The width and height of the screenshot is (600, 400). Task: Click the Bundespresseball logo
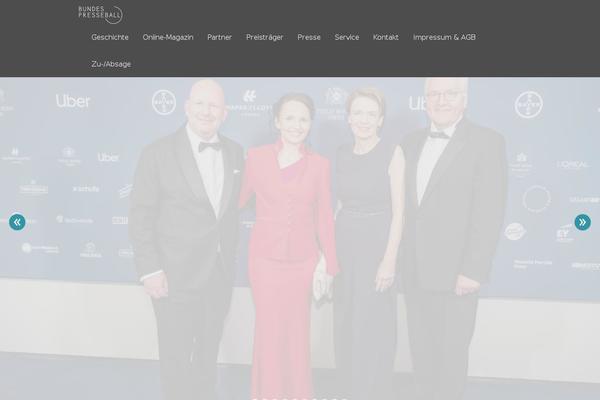click(100, 15)
